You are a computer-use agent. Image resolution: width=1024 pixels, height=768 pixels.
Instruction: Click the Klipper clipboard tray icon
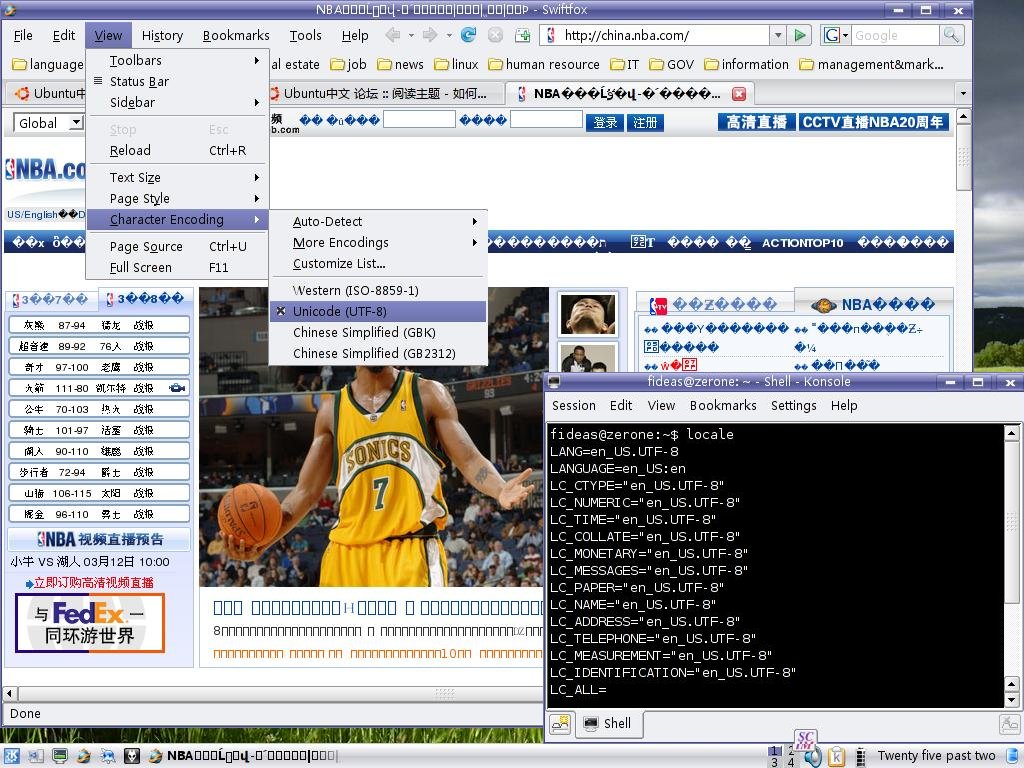click(836, 757)
